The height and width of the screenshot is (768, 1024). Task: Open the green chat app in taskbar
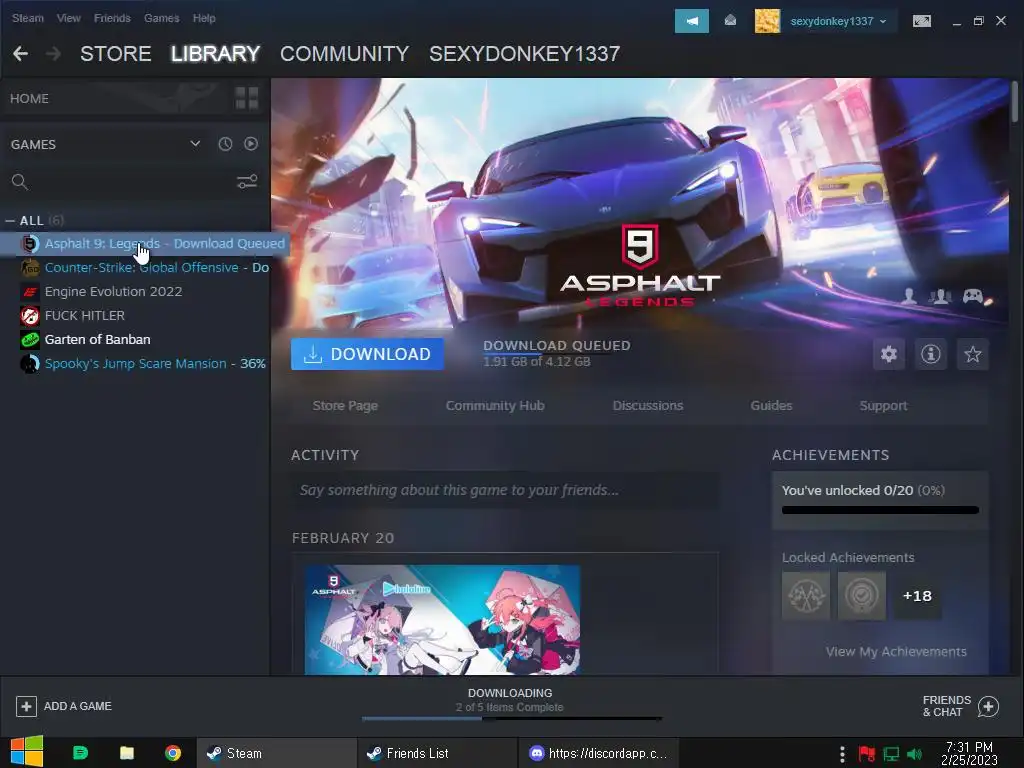pyautogui.click(x=80, y=753)
